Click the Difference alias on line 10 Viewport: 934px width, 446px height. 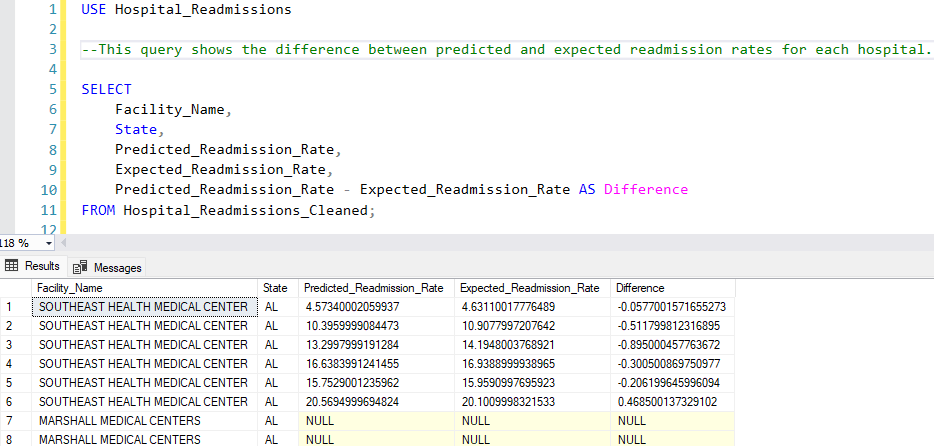pyautogui.click(x=646, y=189)
